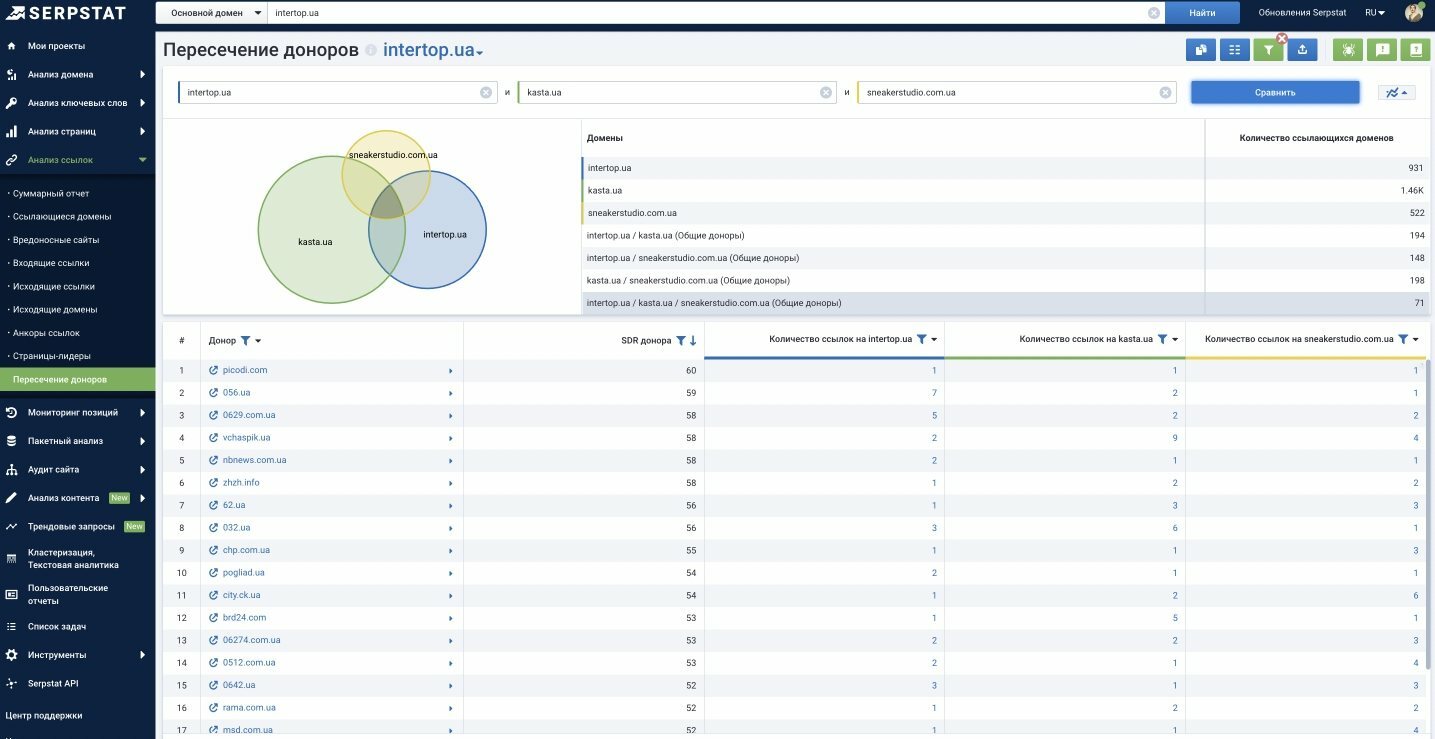Open the Донор column sort dropdown arrow

point(258,341)
